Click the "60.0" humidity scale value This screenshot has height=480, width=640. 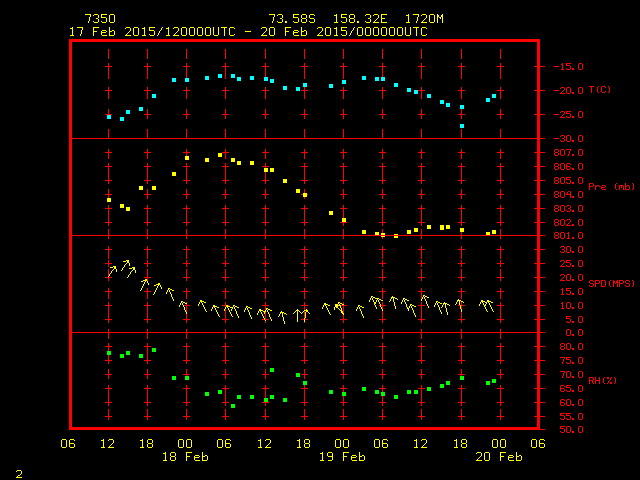[571, 402]
